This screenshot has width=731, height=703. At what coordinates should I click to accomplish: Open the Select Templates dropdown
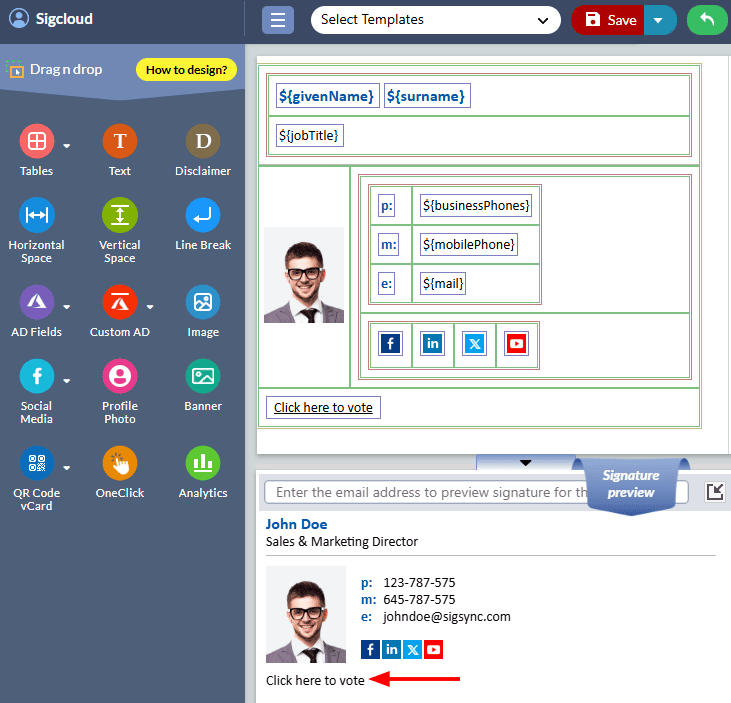point(435,20)
